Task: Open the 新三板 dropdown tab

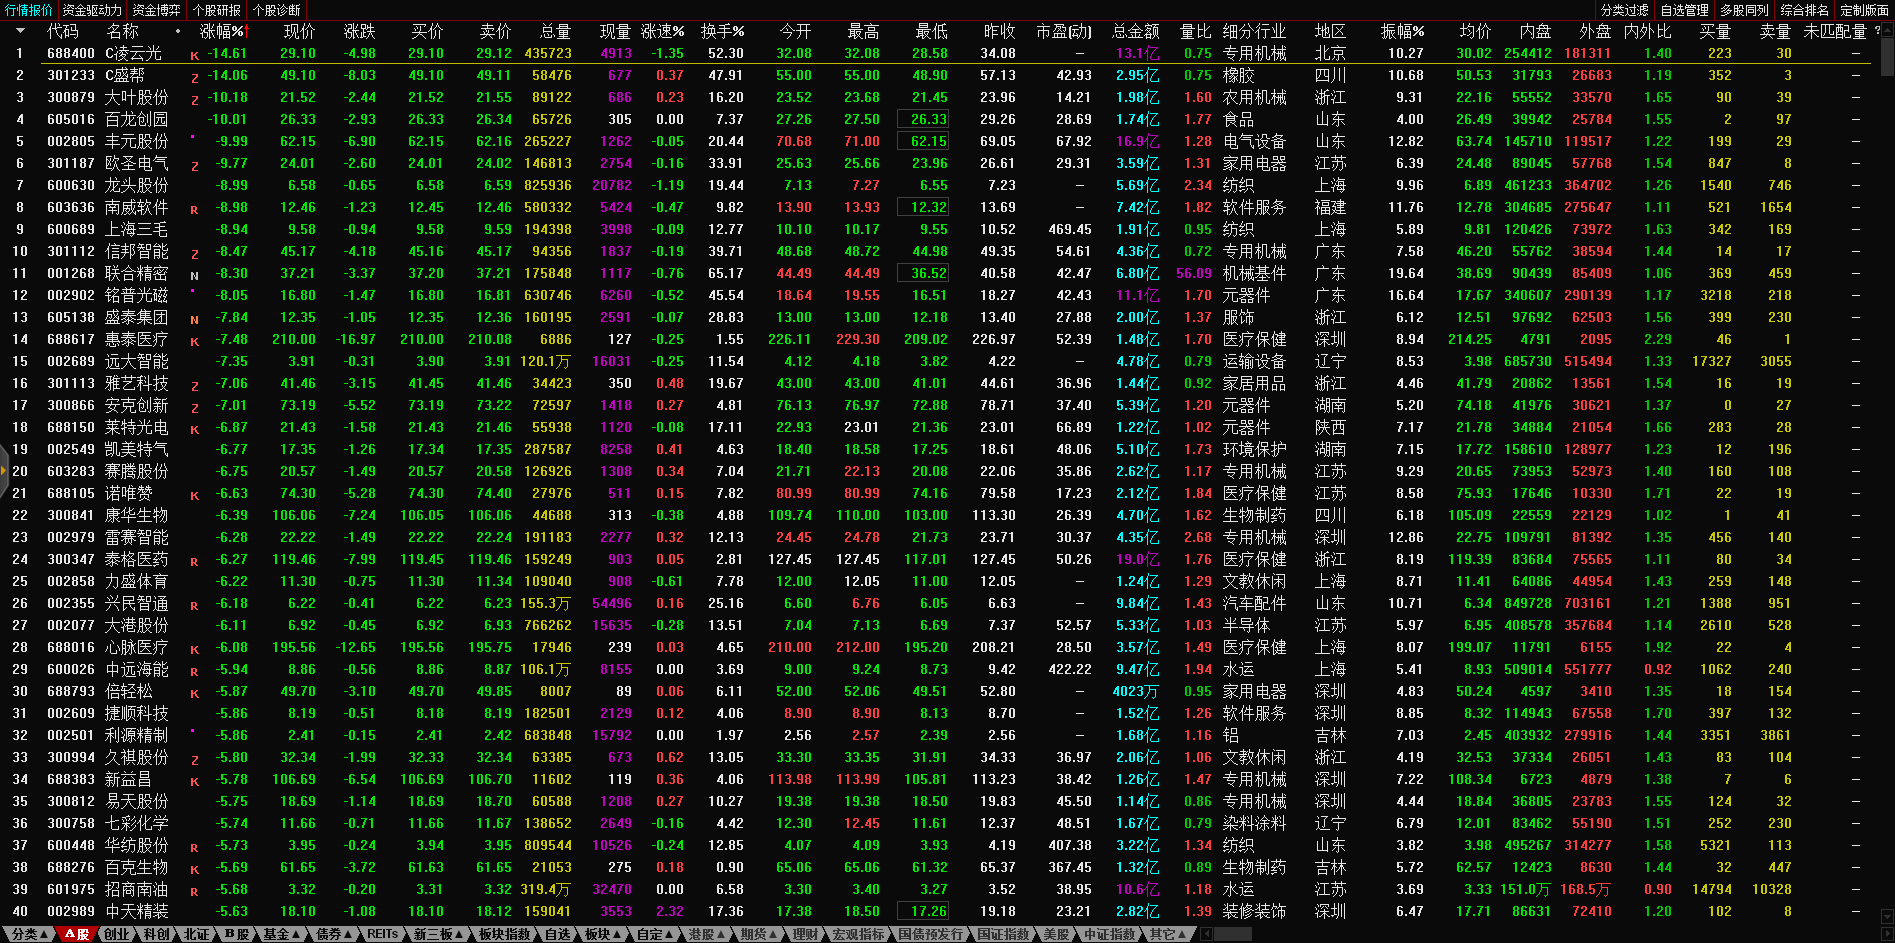Action: [x=438, y=934]
